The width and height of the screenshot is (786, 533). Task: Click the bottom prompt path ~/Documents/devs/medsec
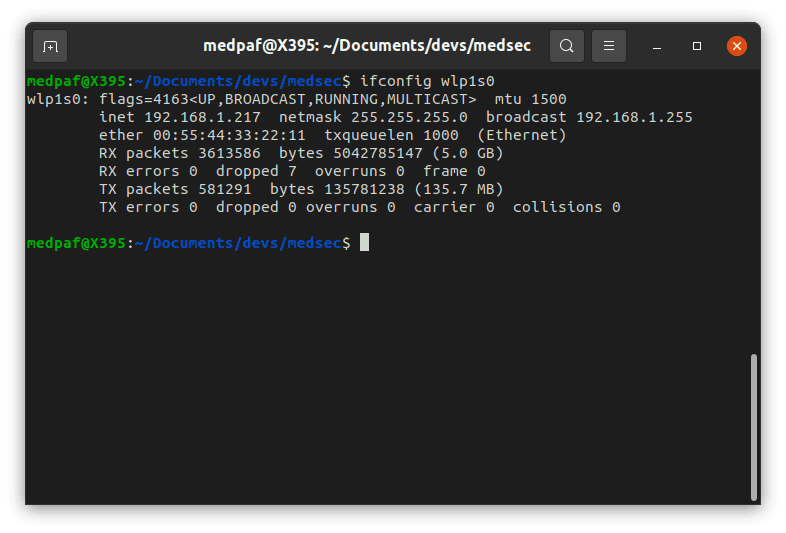(x=238, y=243)
